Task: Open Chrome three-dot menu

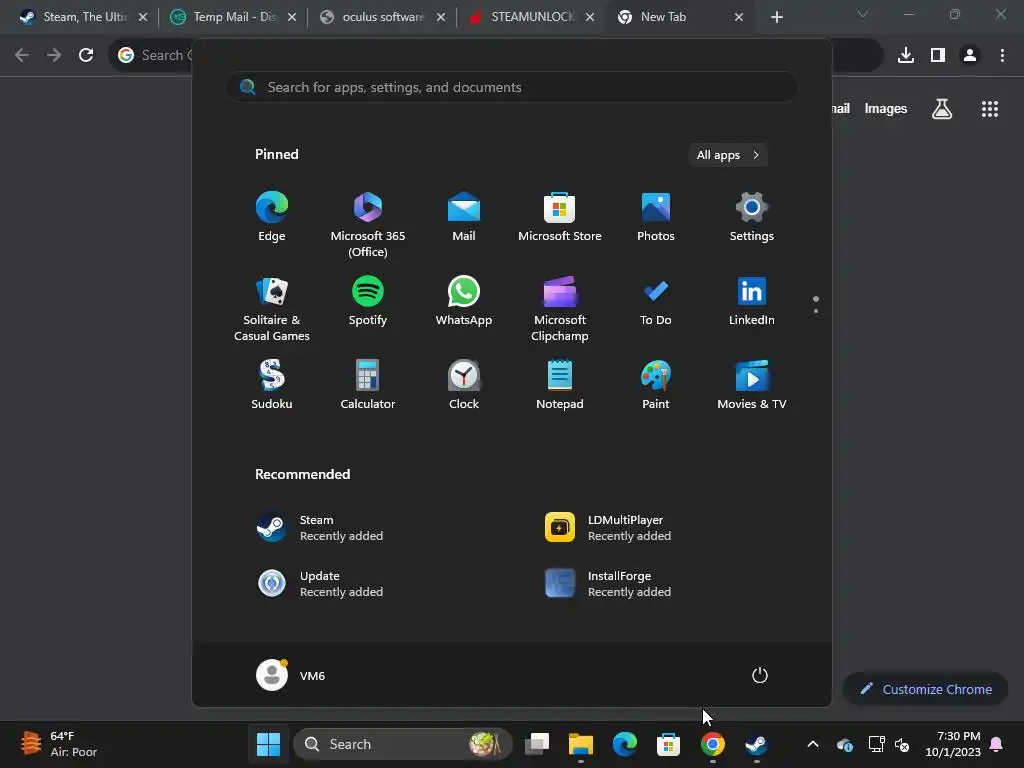Action: tap(1002, 55)
